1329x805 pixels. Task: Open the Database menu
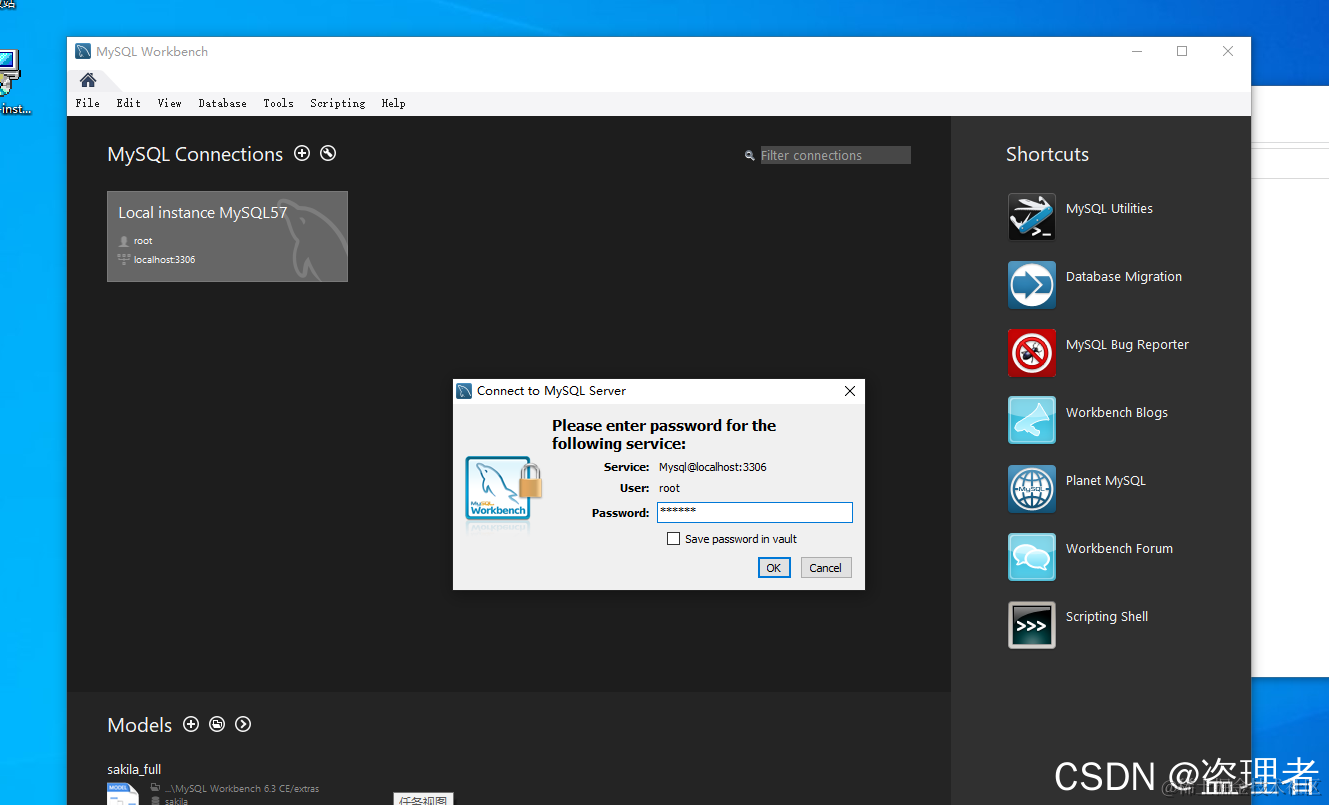[x=223, y=103]
